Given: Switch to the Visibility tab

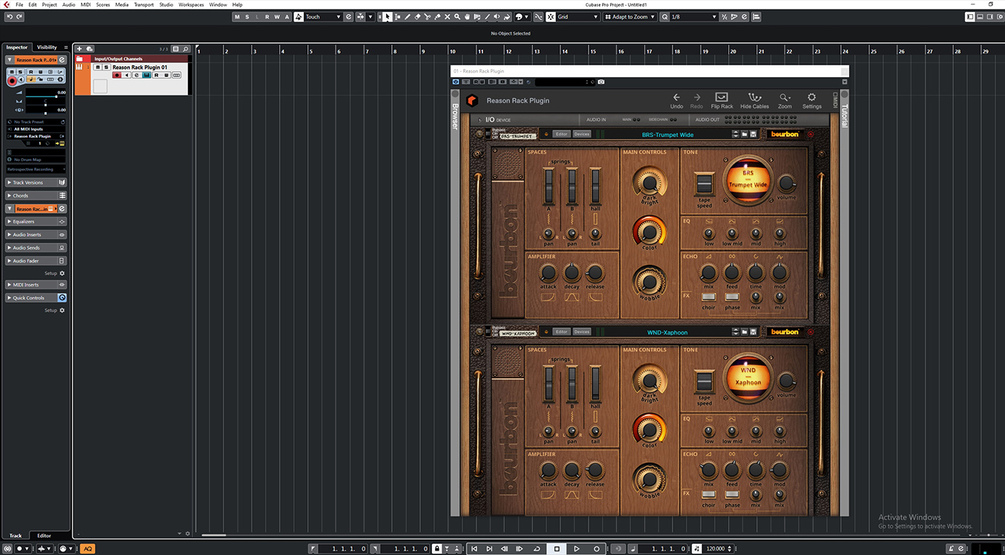Looking at the screenshot, I should (x=47, y=47).
